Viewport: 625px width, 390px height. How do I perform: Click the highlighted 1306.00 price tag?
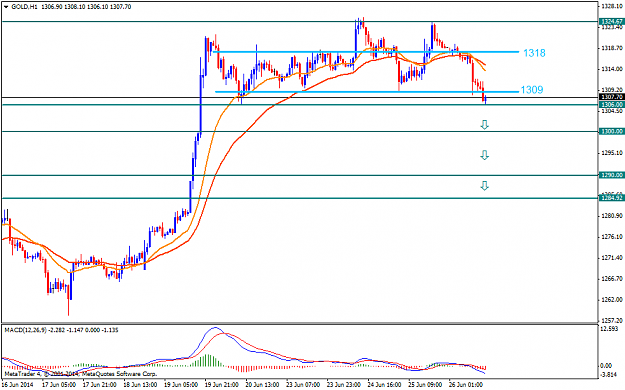point(612,104)
